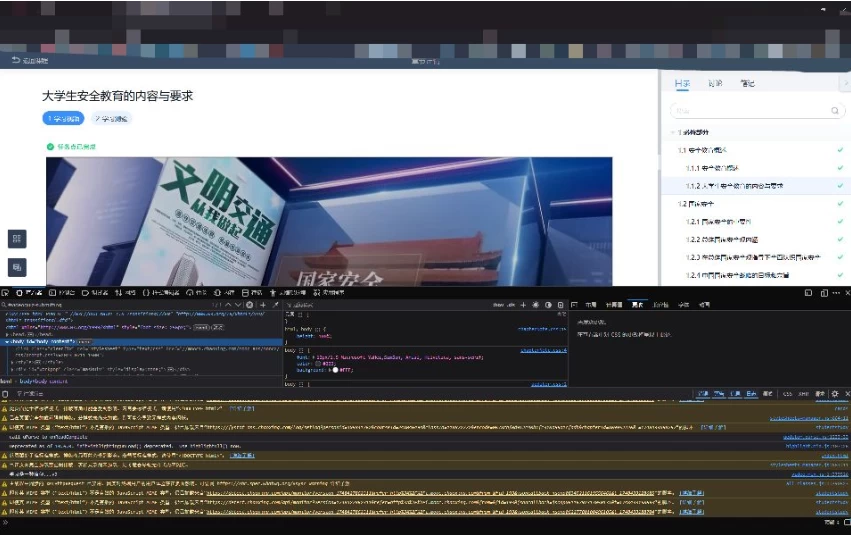851x535 pixels.
Task: Add a new CSS rule plus icon
Action: point(523,305)
